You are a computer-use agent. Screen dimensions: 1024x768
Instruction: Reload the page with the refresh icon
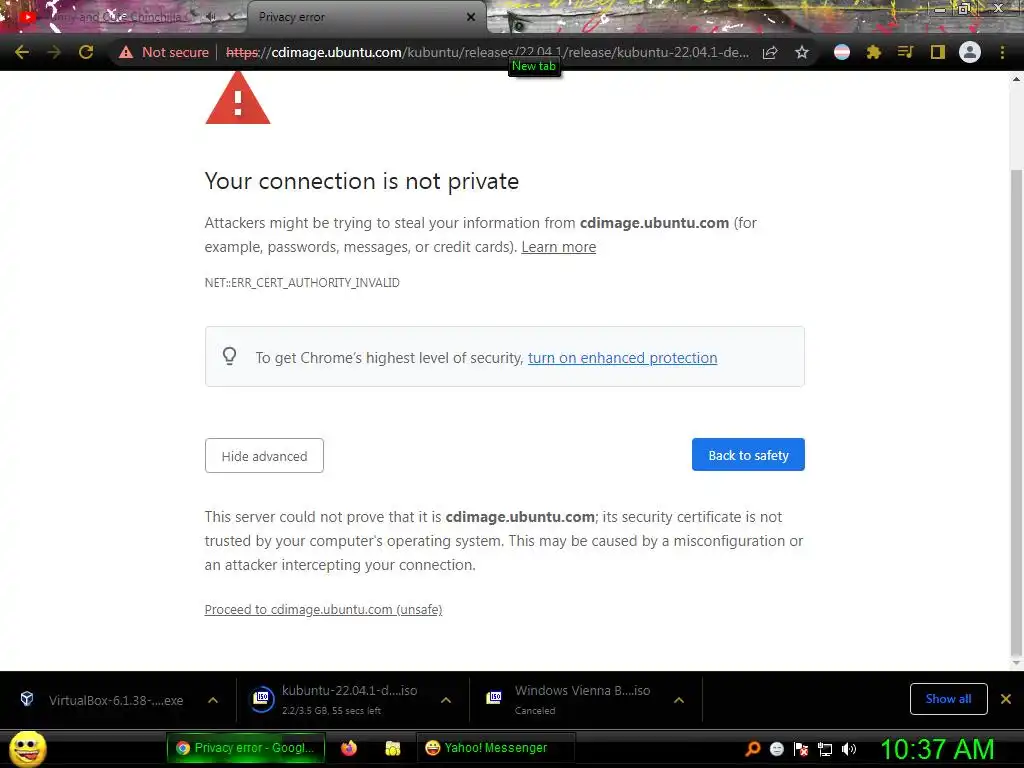point(86,52)
